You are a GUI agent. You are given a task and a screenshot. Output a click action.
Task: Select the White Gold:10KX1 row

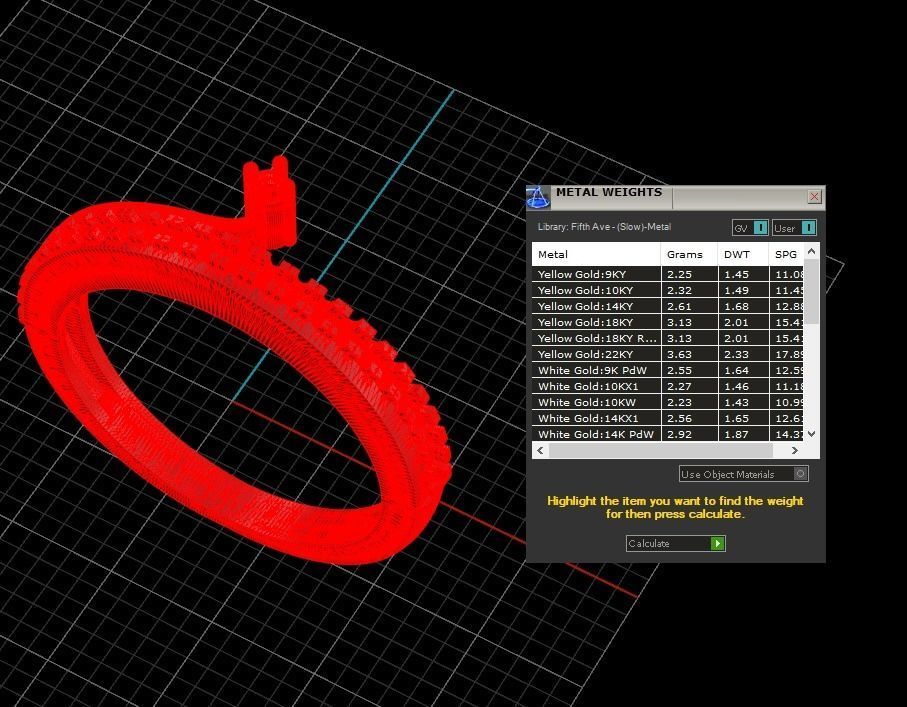tap(668, 386)
